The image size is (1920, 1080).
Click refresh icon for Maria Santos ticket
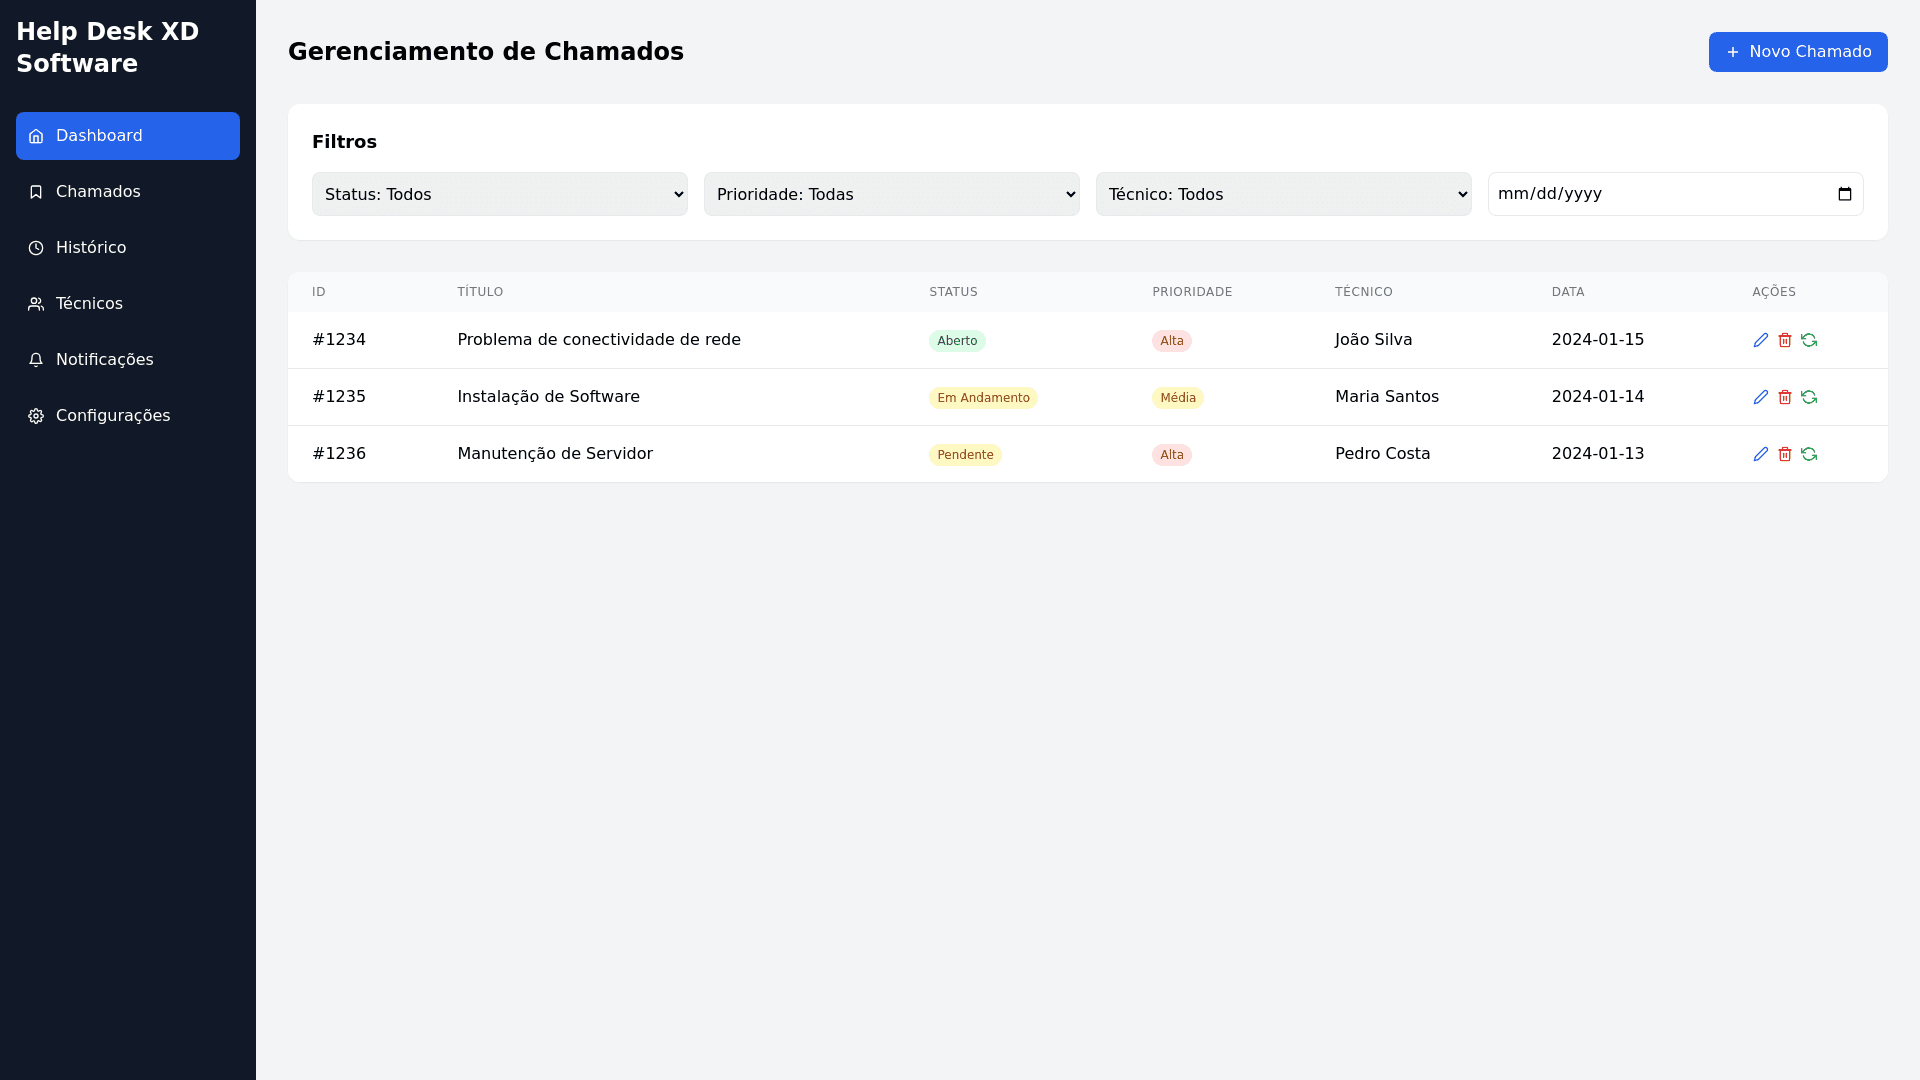click(x=1809, y=397)
